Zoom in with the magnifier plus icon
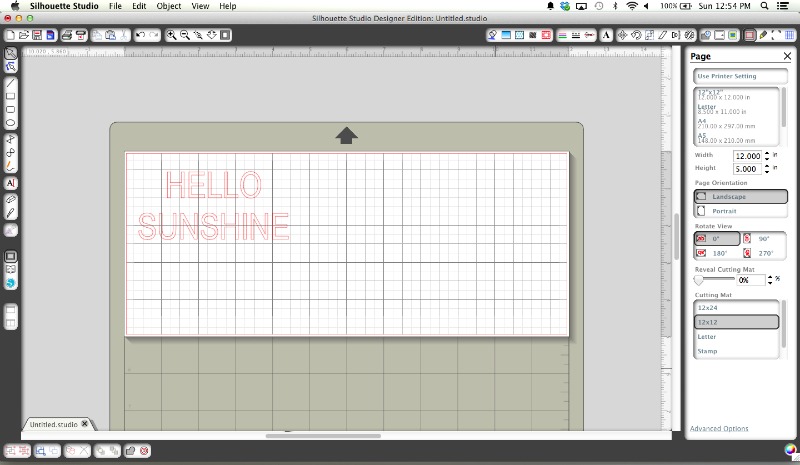 pyautogui.click(x=171, y=35)
